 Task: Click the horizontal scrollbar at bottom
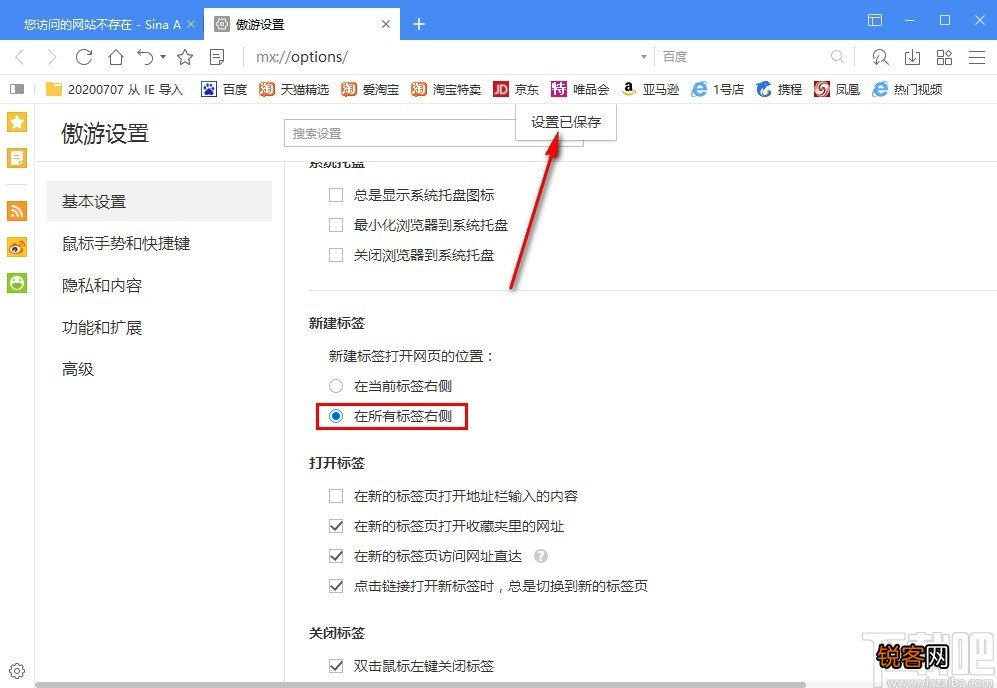click(420, 685)
